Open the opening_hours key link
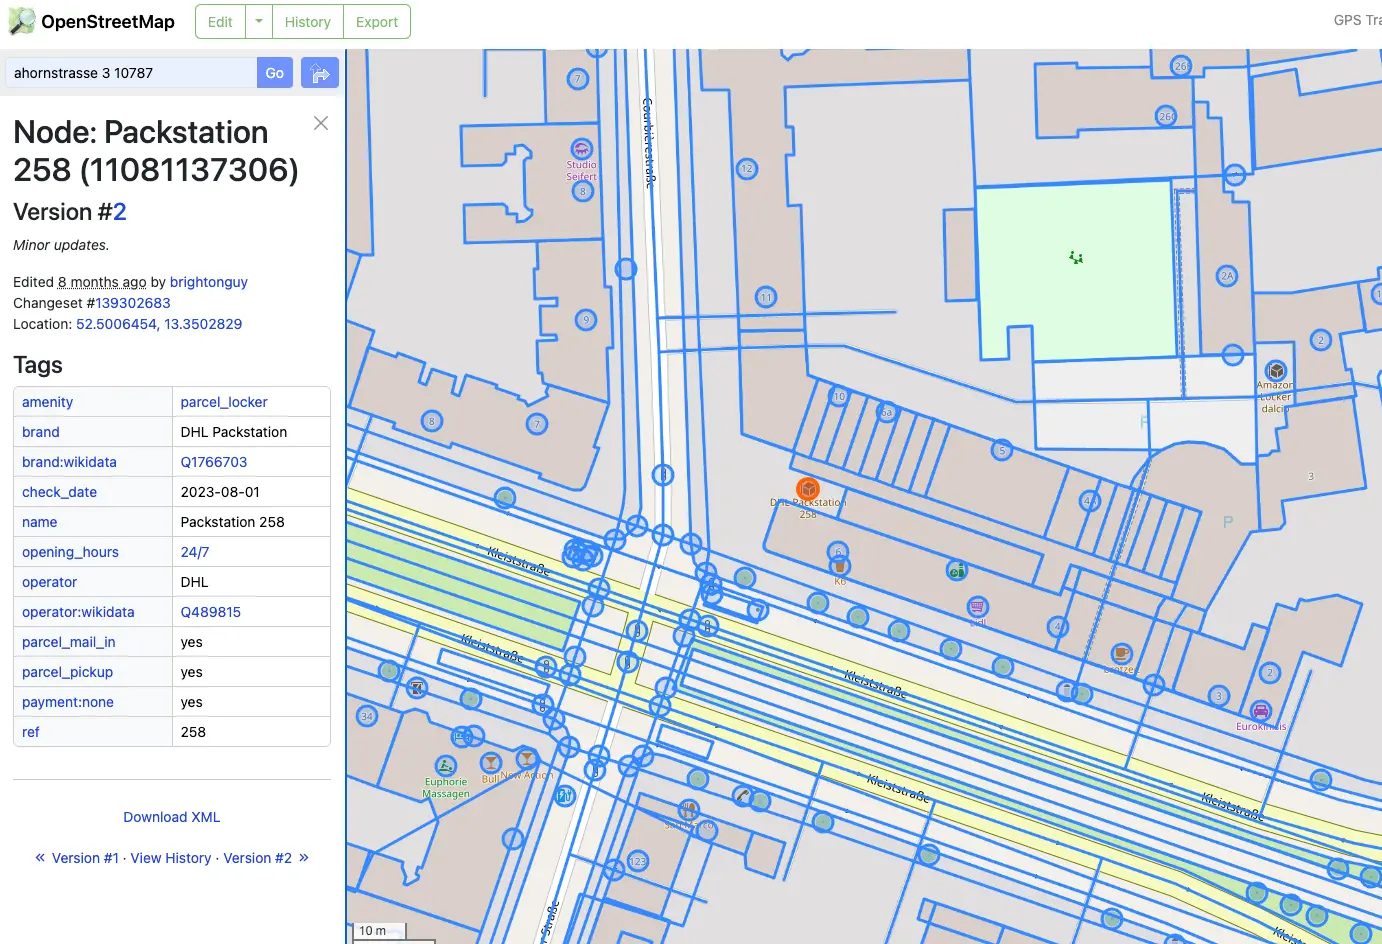The height and width of the screenshot is (944, 1382). coord(70,552)
